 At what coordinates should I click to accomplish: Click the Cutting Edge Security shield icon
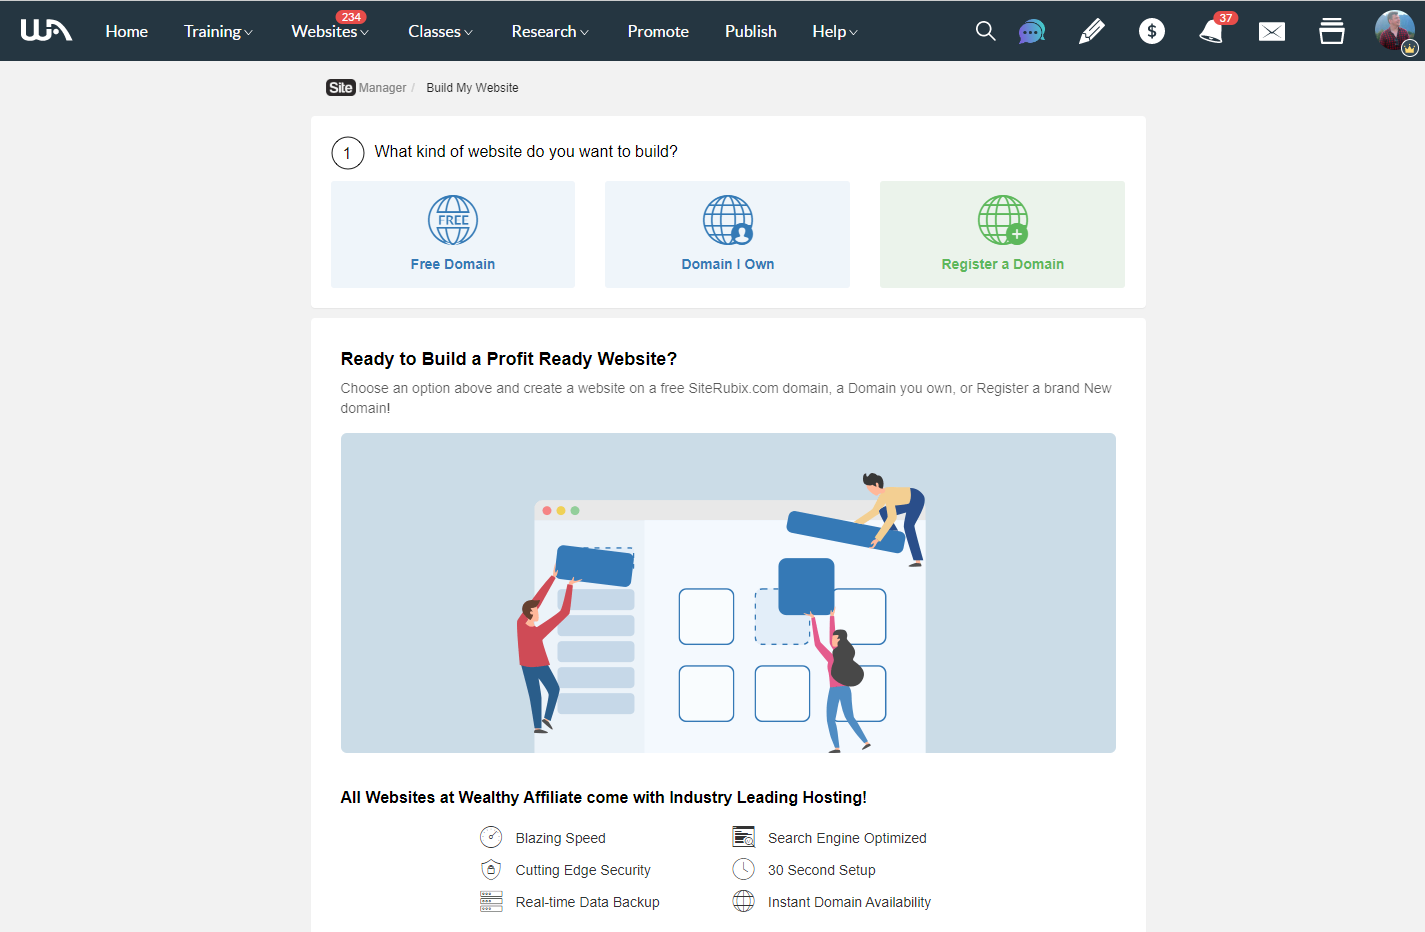point(491,869)
